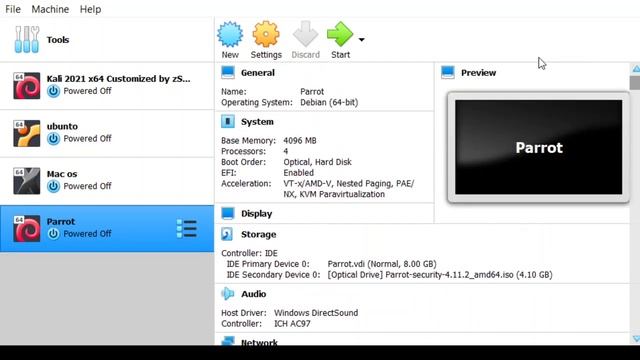Click the Kali VM powered off icon
Screen dimensions: 640x360
tap(53, 91)
